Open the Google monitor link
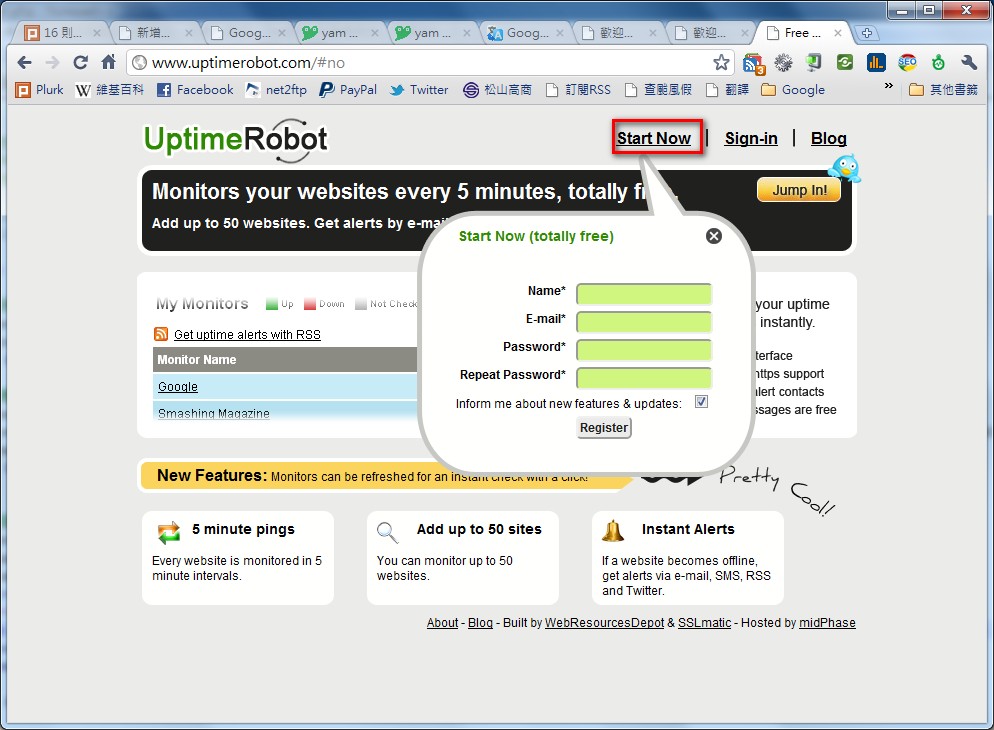994x730 pixels. (x=178, y=387)
